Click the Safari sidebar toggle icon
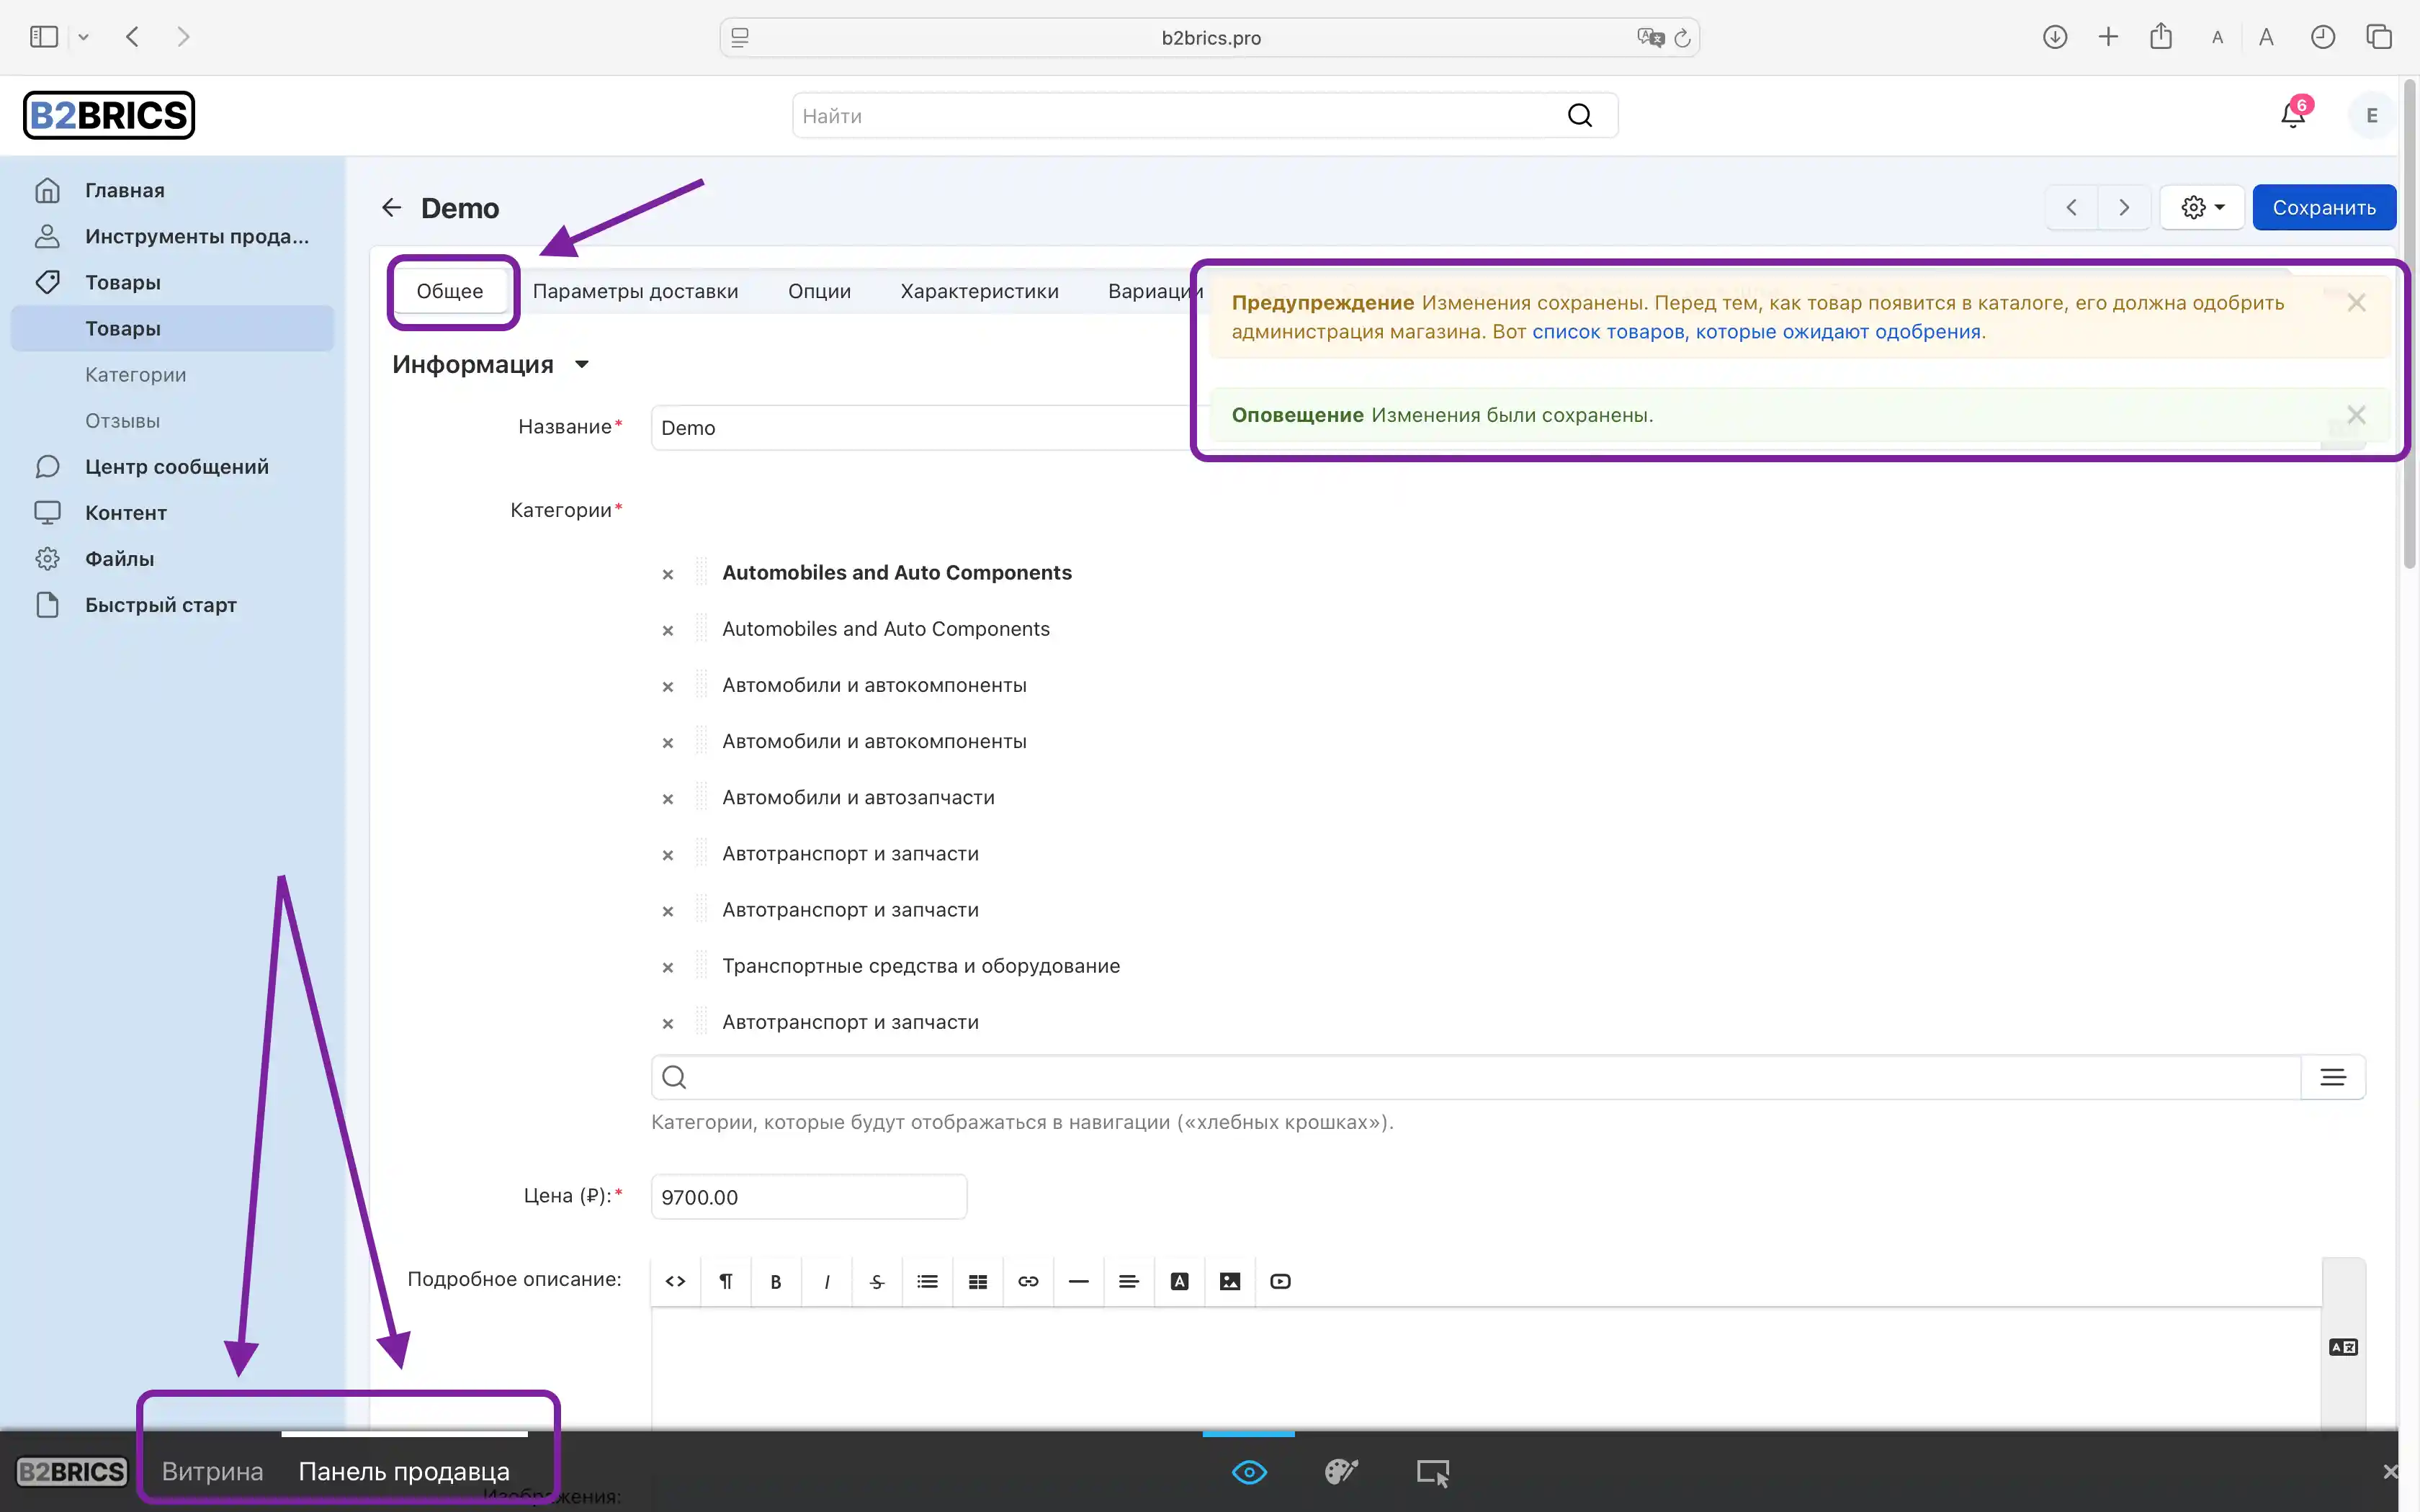 [x=44, y=37]
